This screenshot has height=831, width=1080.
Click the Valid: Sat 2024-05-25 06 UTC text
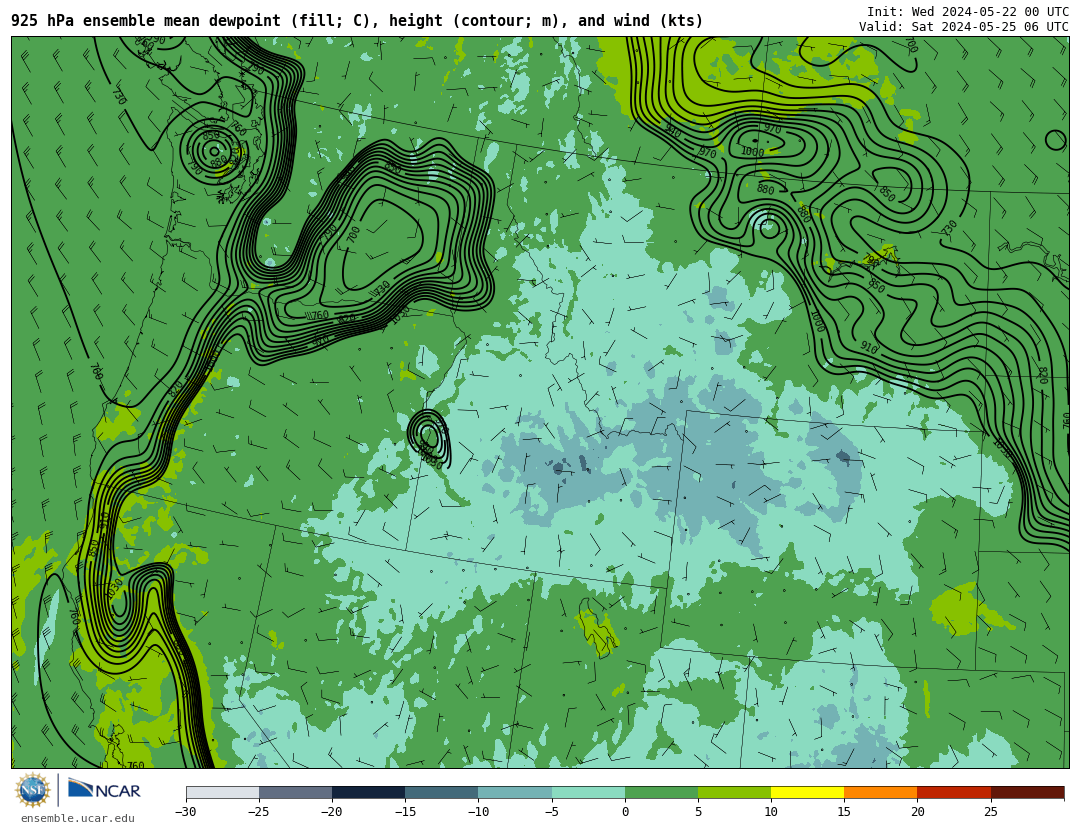coord(964,27)
